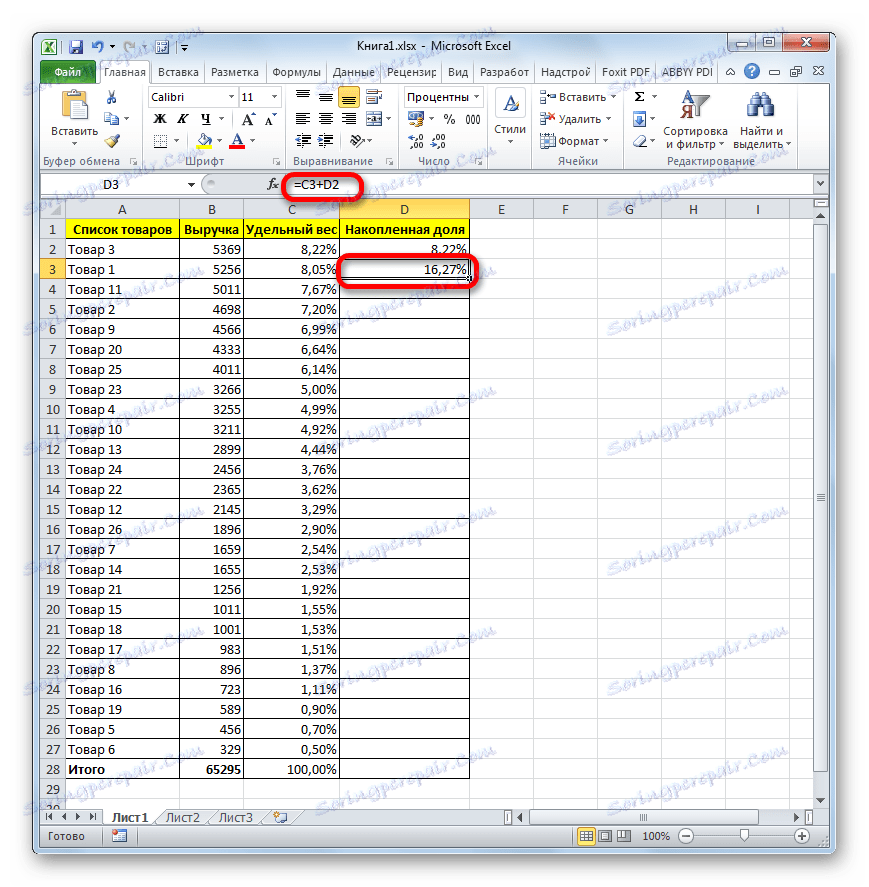This screenshot has height=887, width=869.
Task: Click the Undo arrow icon
Action: tap(98, 46)
